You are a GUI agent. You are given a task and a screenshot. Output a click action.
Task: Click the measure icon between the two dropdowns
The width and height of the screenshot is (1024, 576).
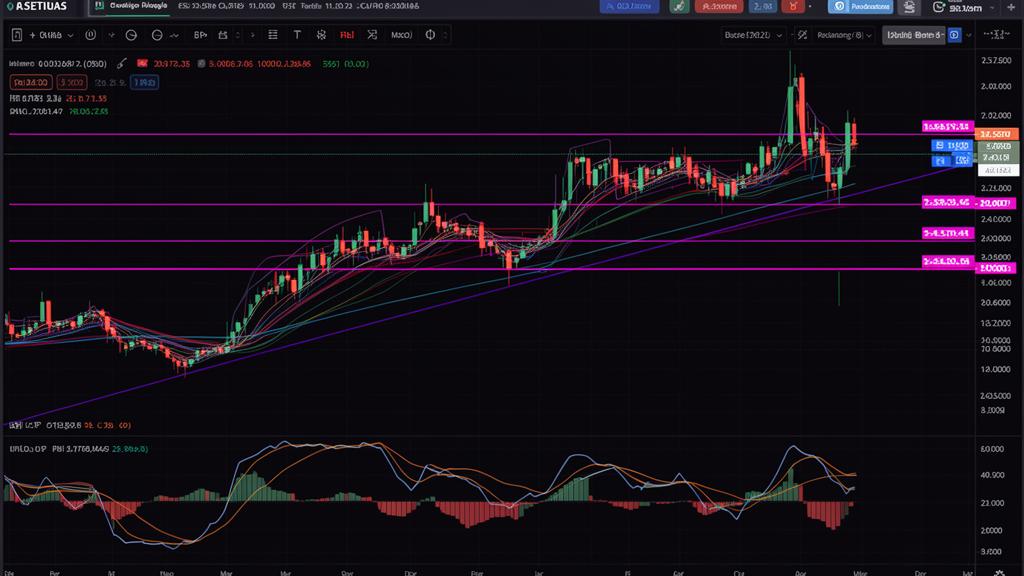pyautogui.click(x=802, y=35)
